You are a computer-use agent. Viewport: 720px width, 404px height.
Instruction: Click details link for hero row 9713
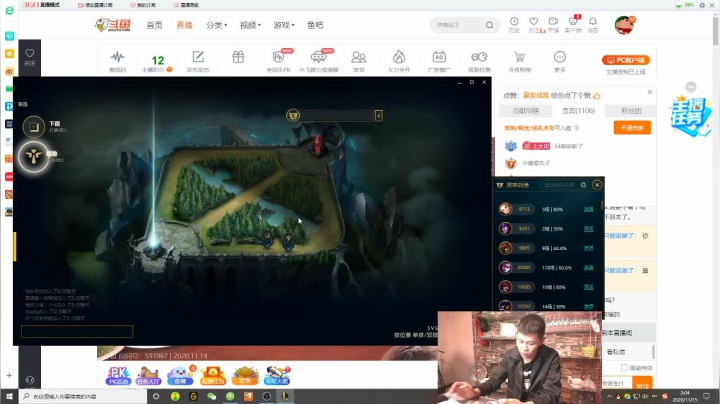(588, 209)
